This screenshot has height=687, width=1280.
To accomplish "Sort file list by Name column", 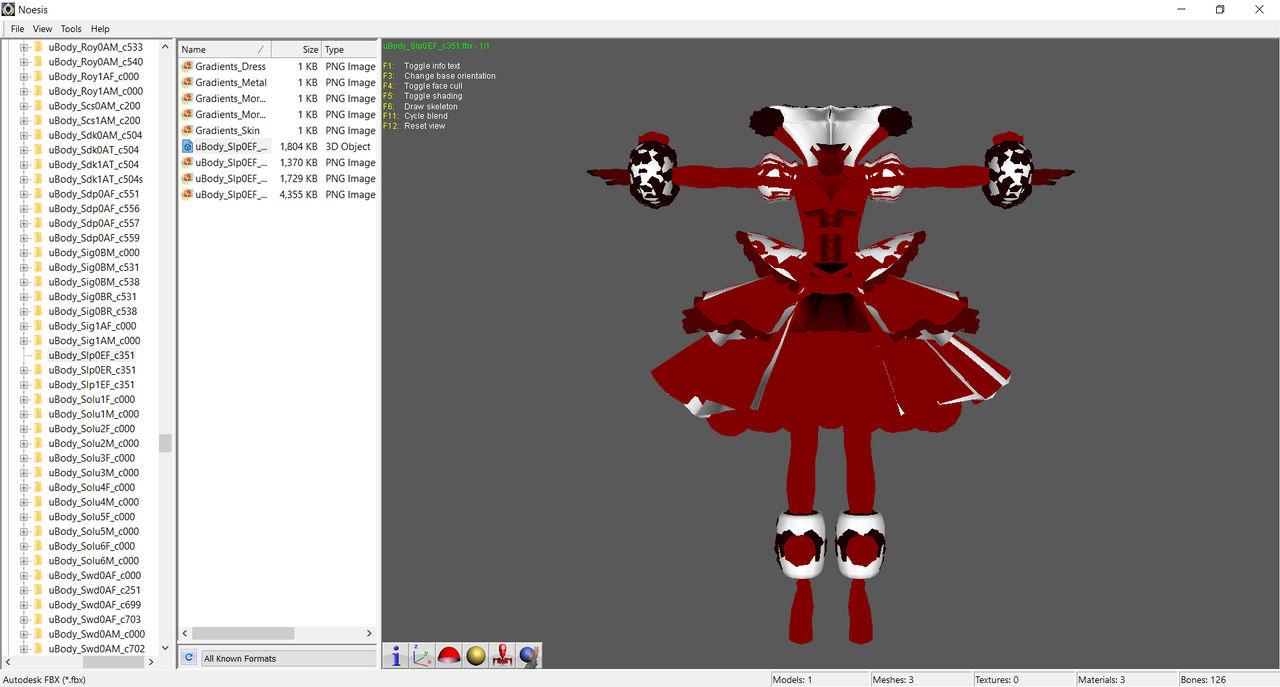I will coord(224,49).
